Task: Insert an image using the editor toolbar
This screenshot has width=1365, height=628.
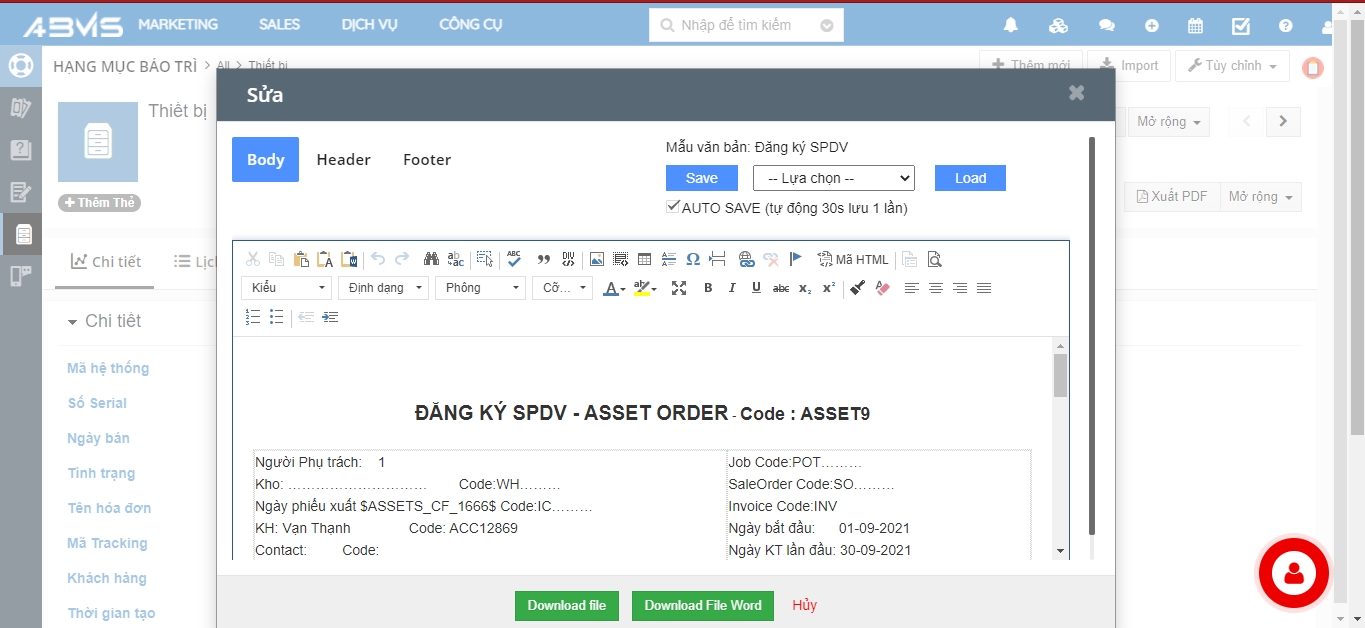Action: coord(597,259)
